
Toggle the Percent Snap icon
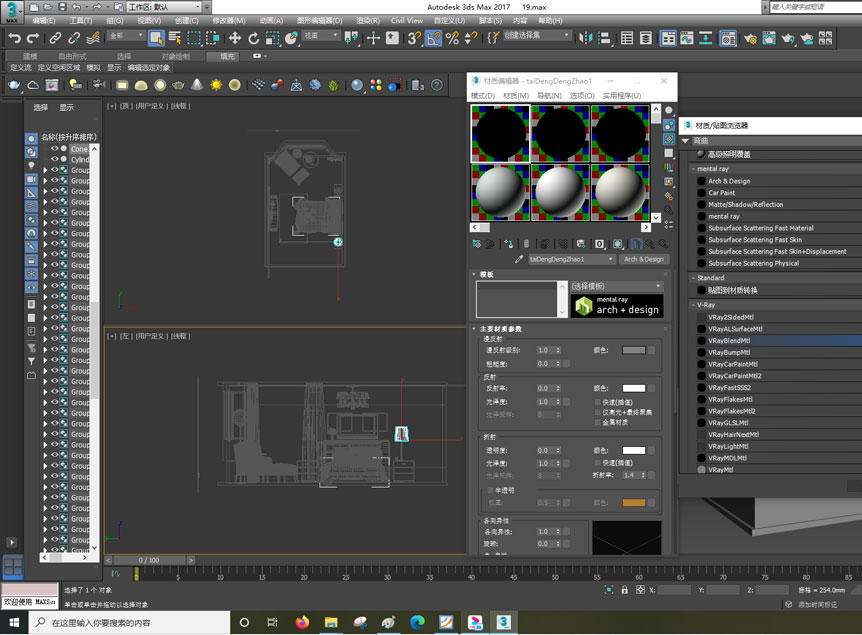452,38
